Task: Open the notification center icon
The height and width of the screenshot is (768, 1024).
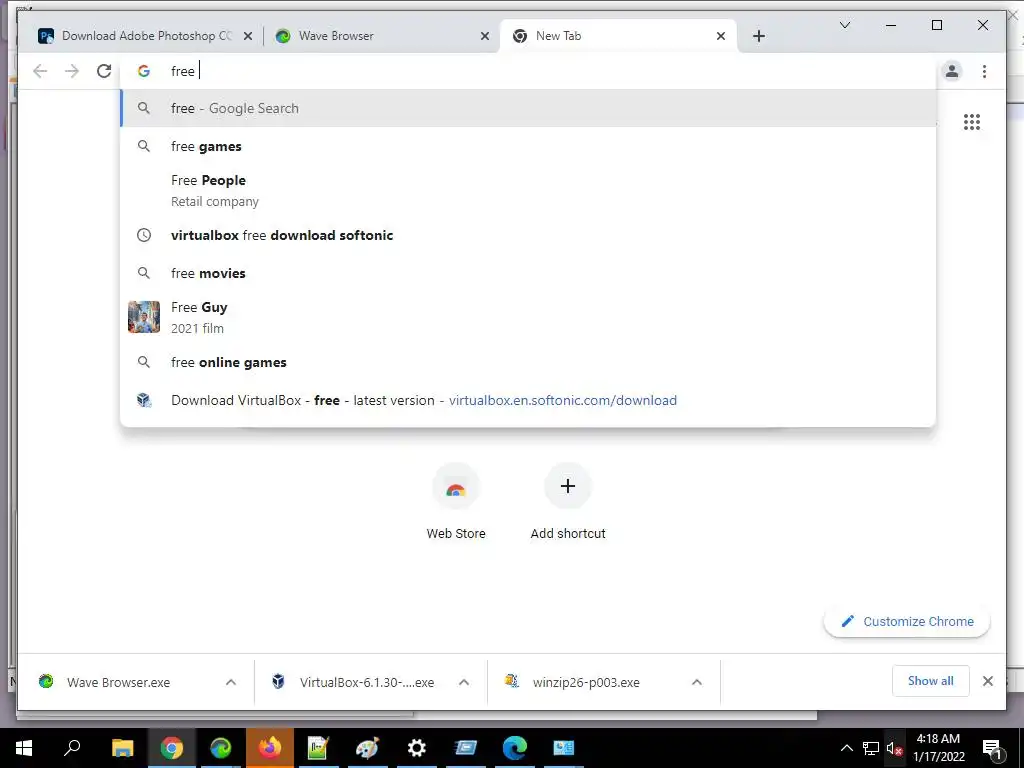Action: (x=992, y=748)
